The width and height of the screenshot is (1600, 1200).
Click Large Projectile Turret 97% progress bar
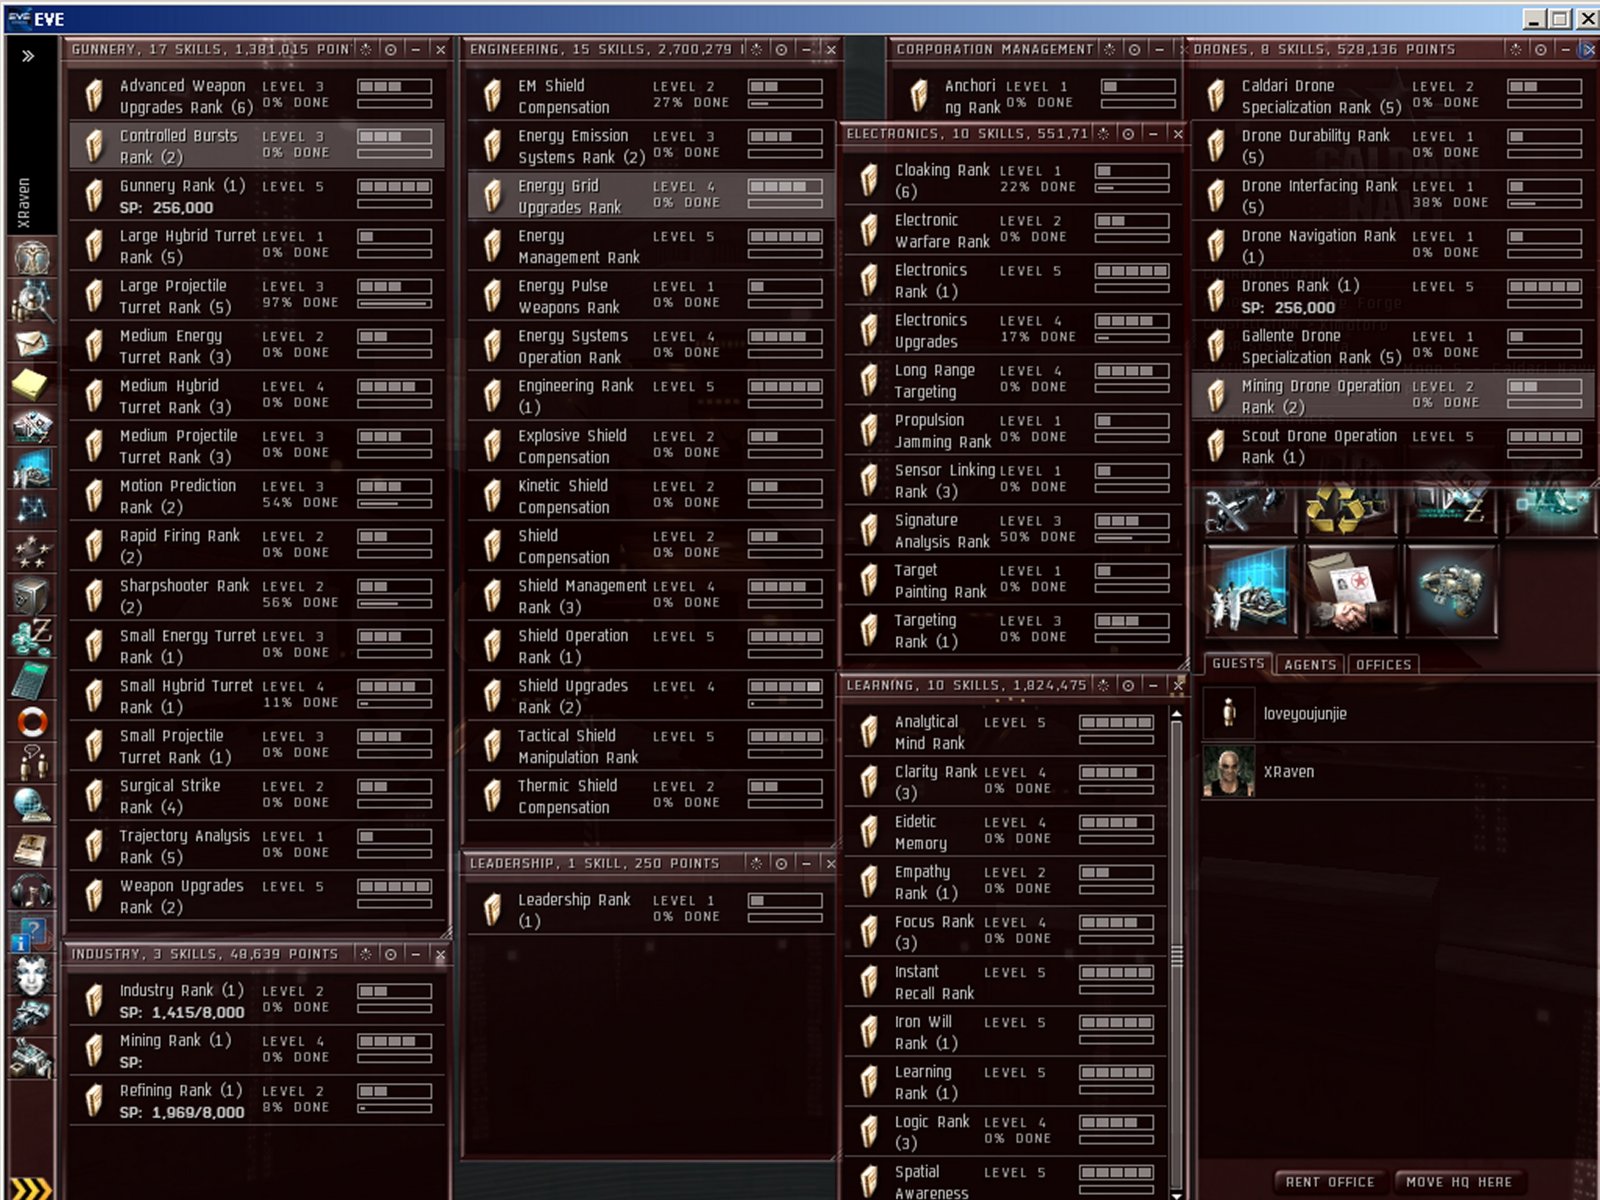(395, 303)
